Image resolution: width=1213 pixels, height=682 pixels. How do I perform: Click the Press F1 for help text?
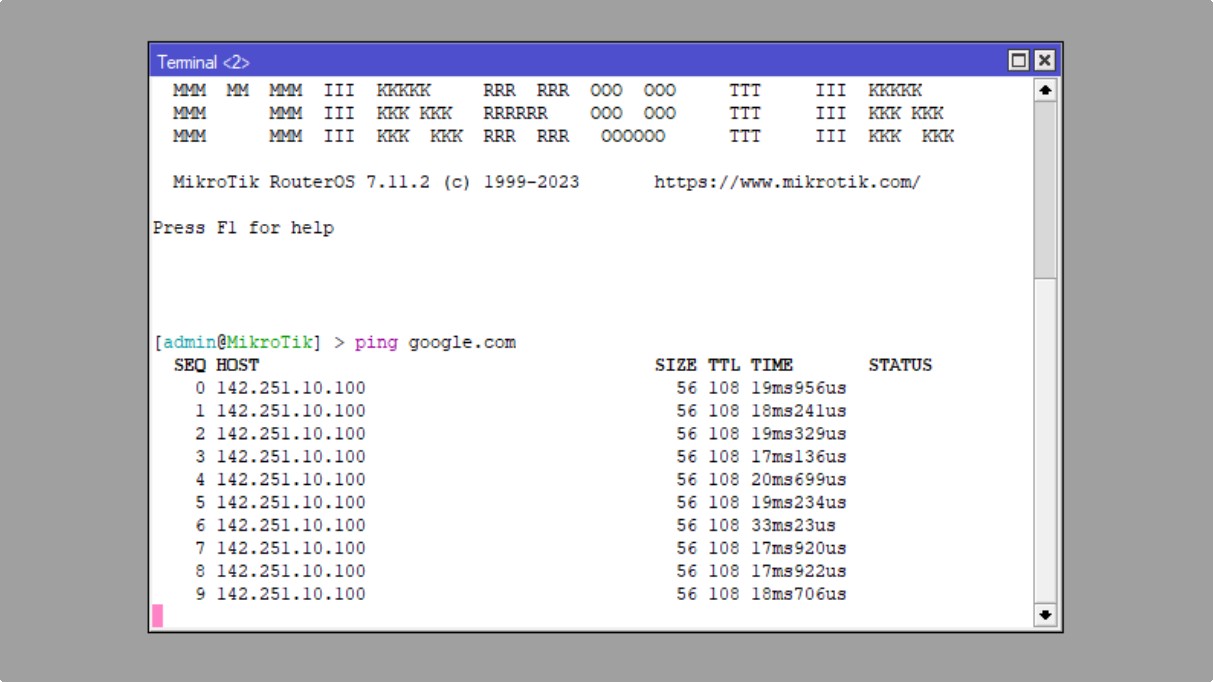[x=243, y=228]
